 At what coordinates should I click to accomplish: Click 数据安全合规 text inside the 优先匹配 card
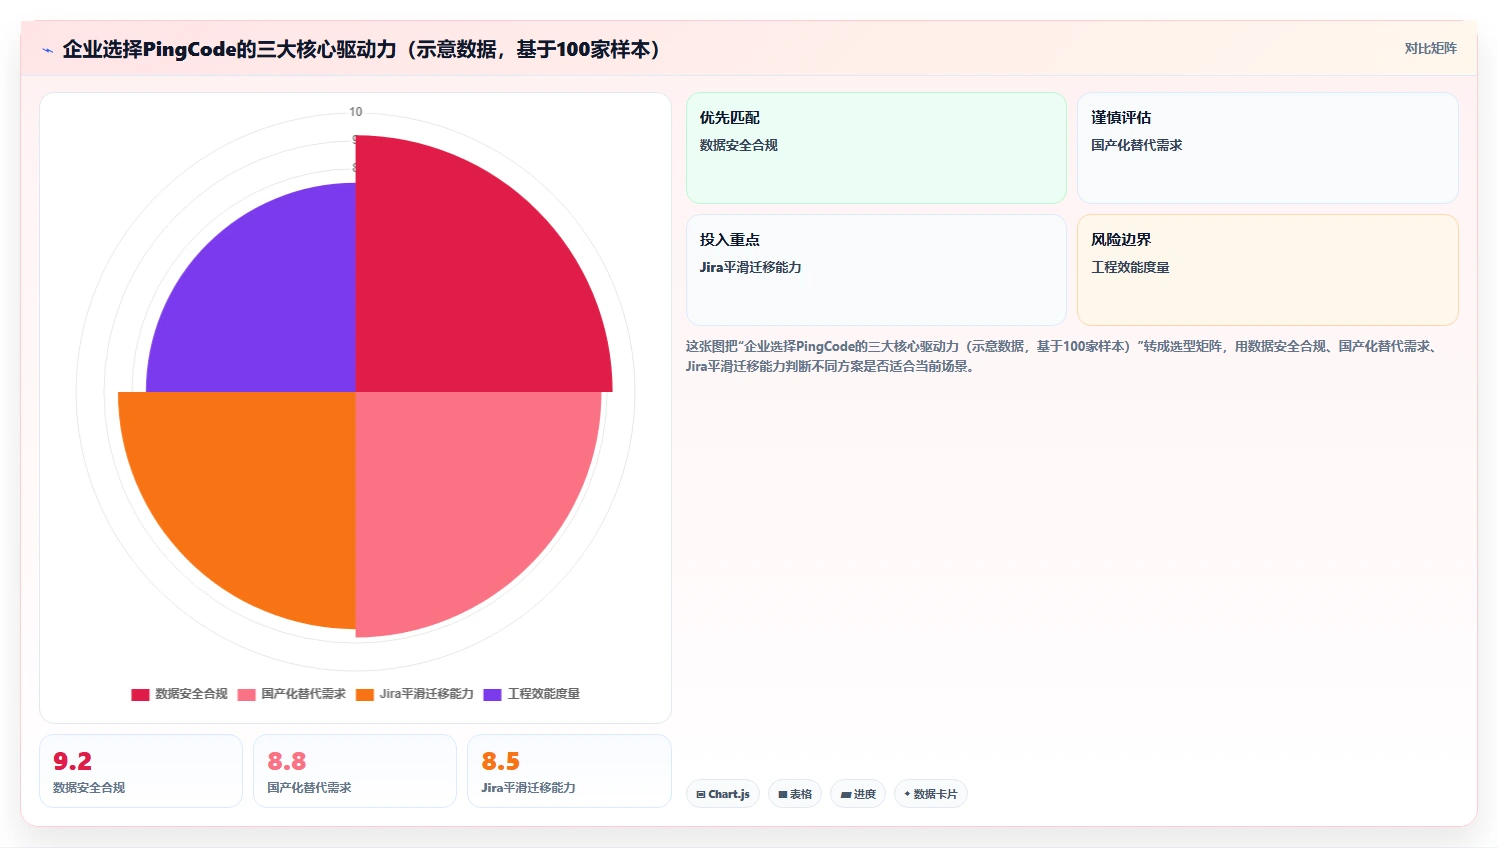[x=739, y=145]
